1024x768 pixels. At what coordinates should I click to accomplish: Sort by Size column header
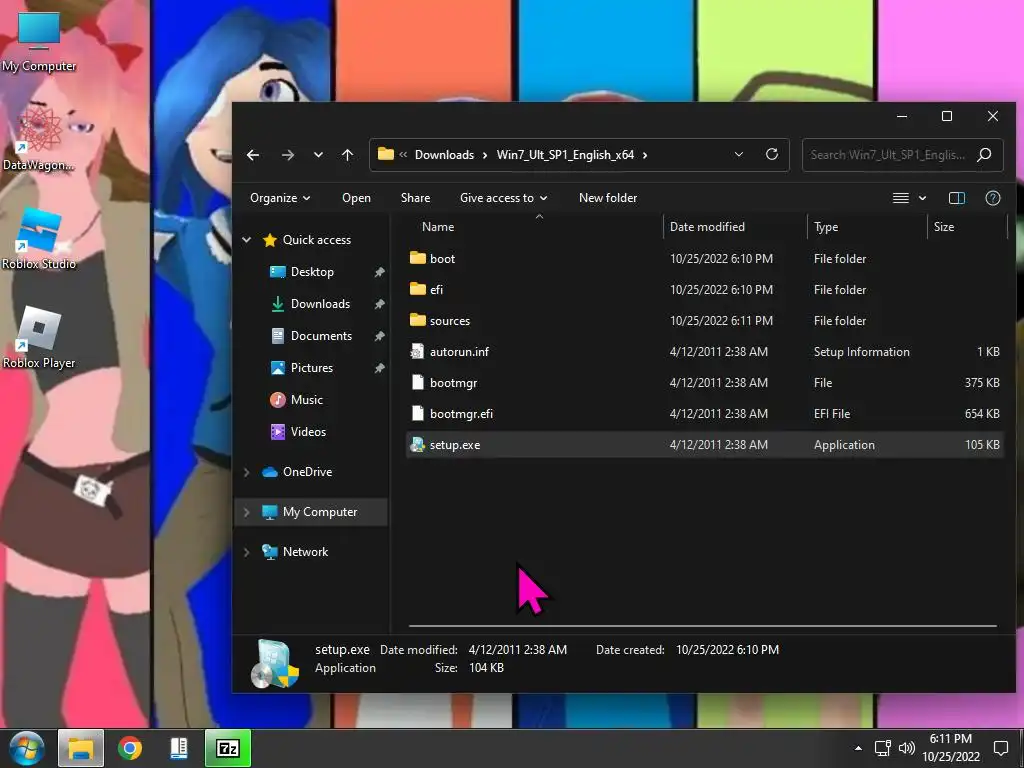pos(944,227)
